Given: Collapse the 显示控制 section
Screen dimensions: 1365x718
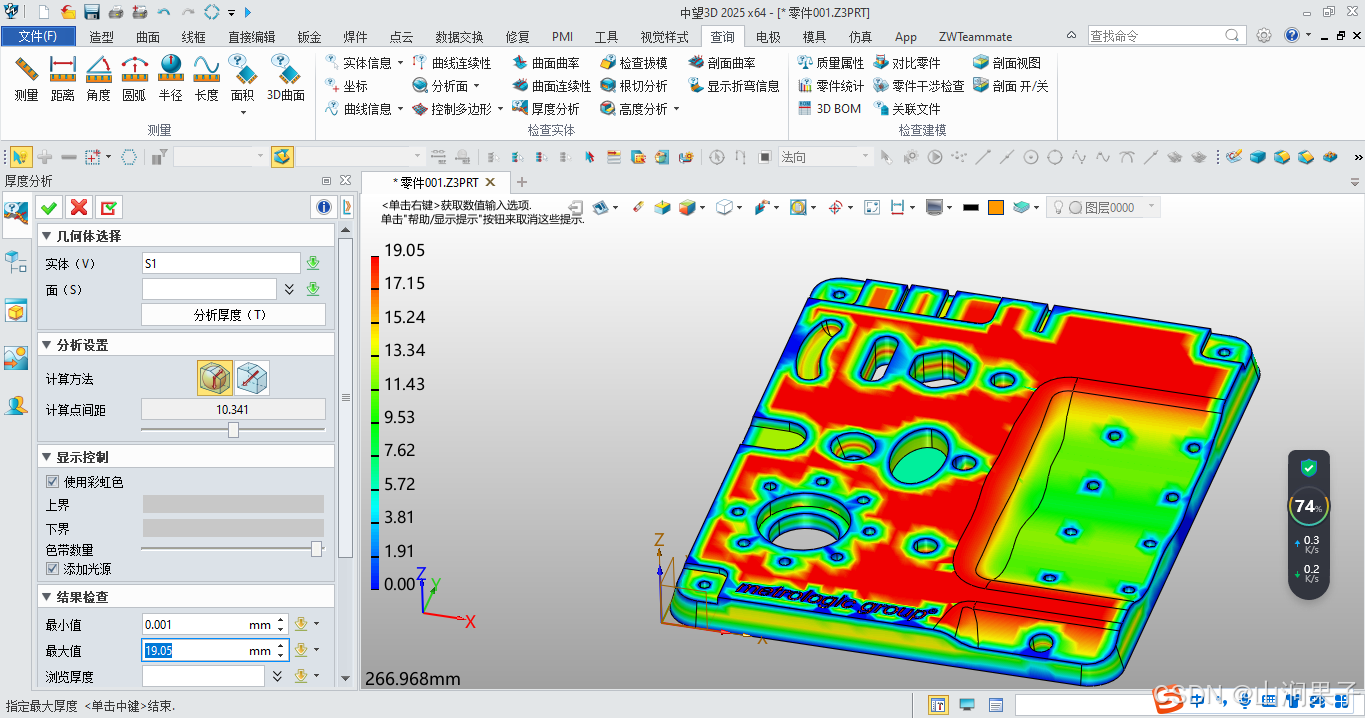Looking at the screenshot, I should coord(48,457).
